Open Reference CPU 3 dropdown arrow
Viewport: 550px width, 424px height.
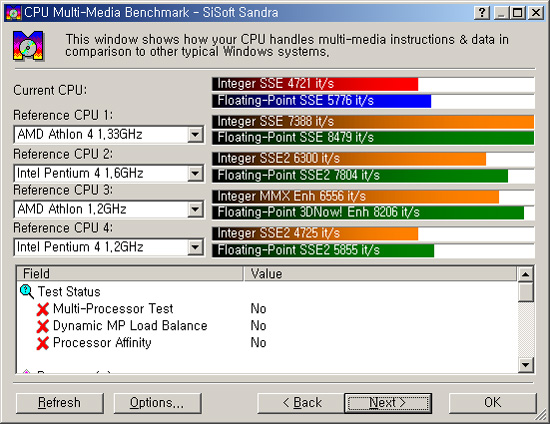click(x=195, y=210)
